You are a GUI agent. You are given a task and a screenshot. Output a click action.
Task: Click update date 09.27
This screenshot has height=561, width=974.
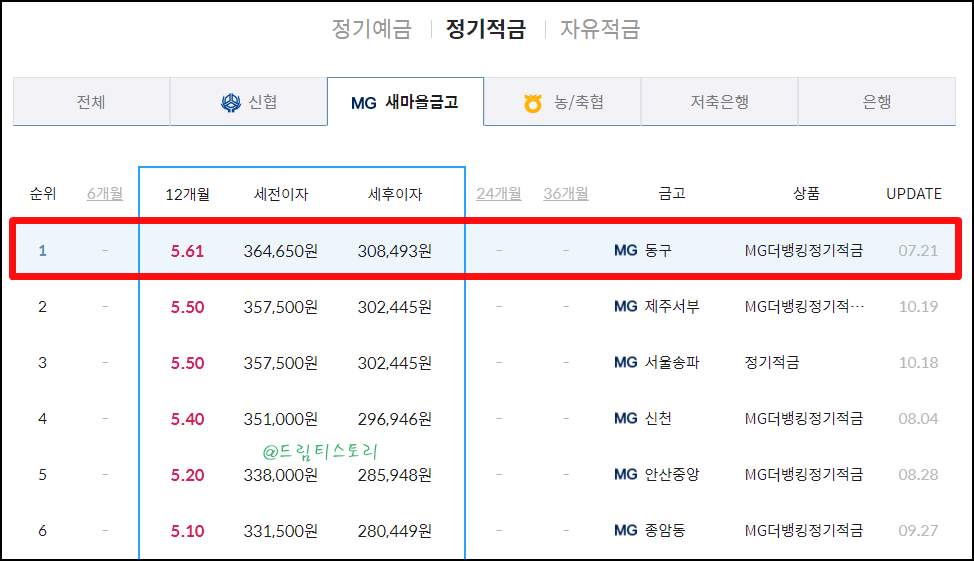click(x=918, y=530)
